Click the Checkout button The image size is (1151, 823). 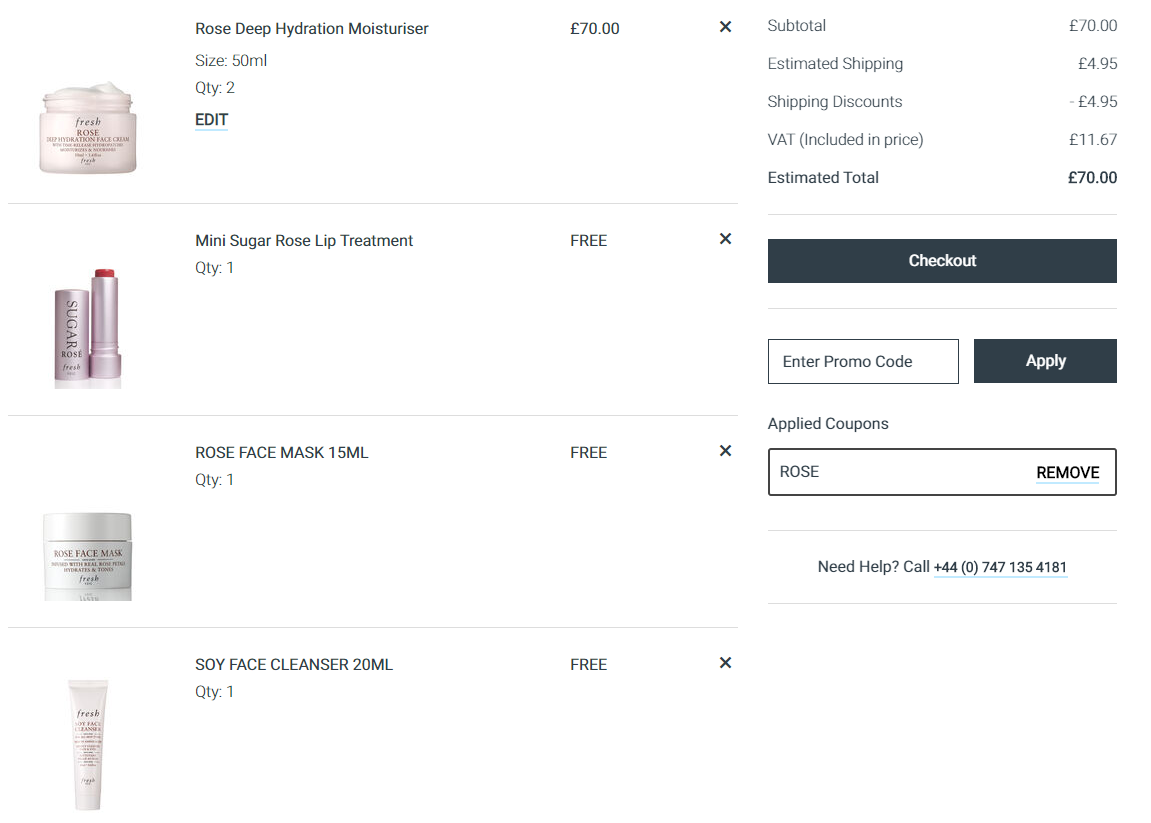(942, 261)
